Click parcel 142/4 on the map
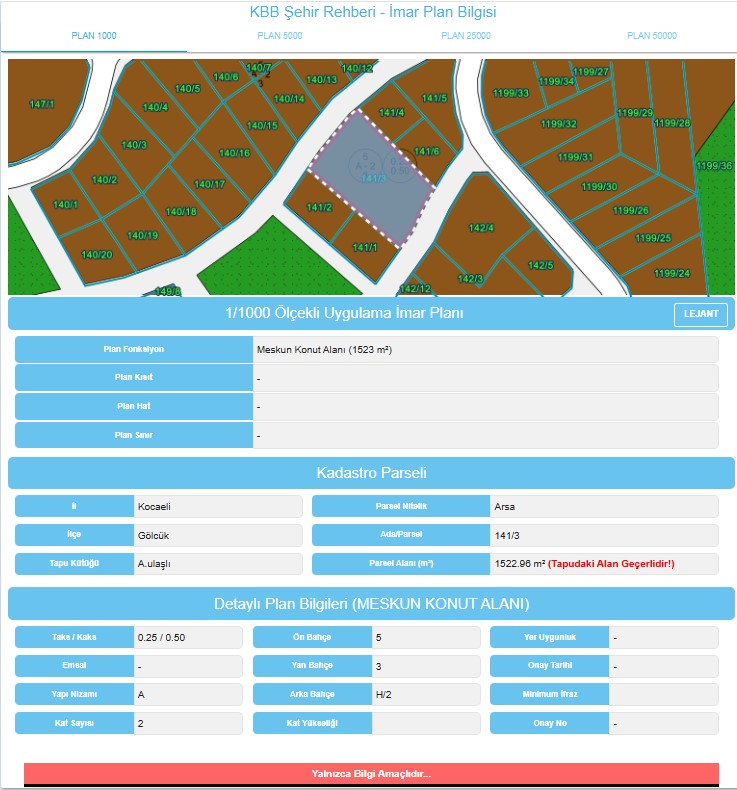The image size is (737, 790). [x=481, y=228]
